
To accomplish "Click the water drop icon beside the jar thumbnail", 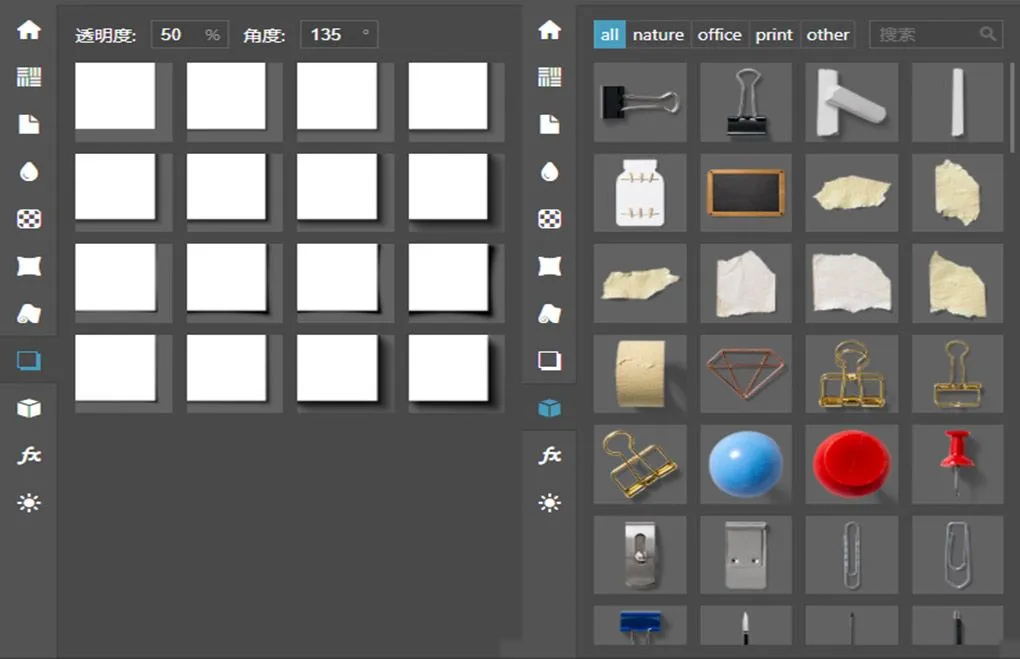I will (549, 172).
